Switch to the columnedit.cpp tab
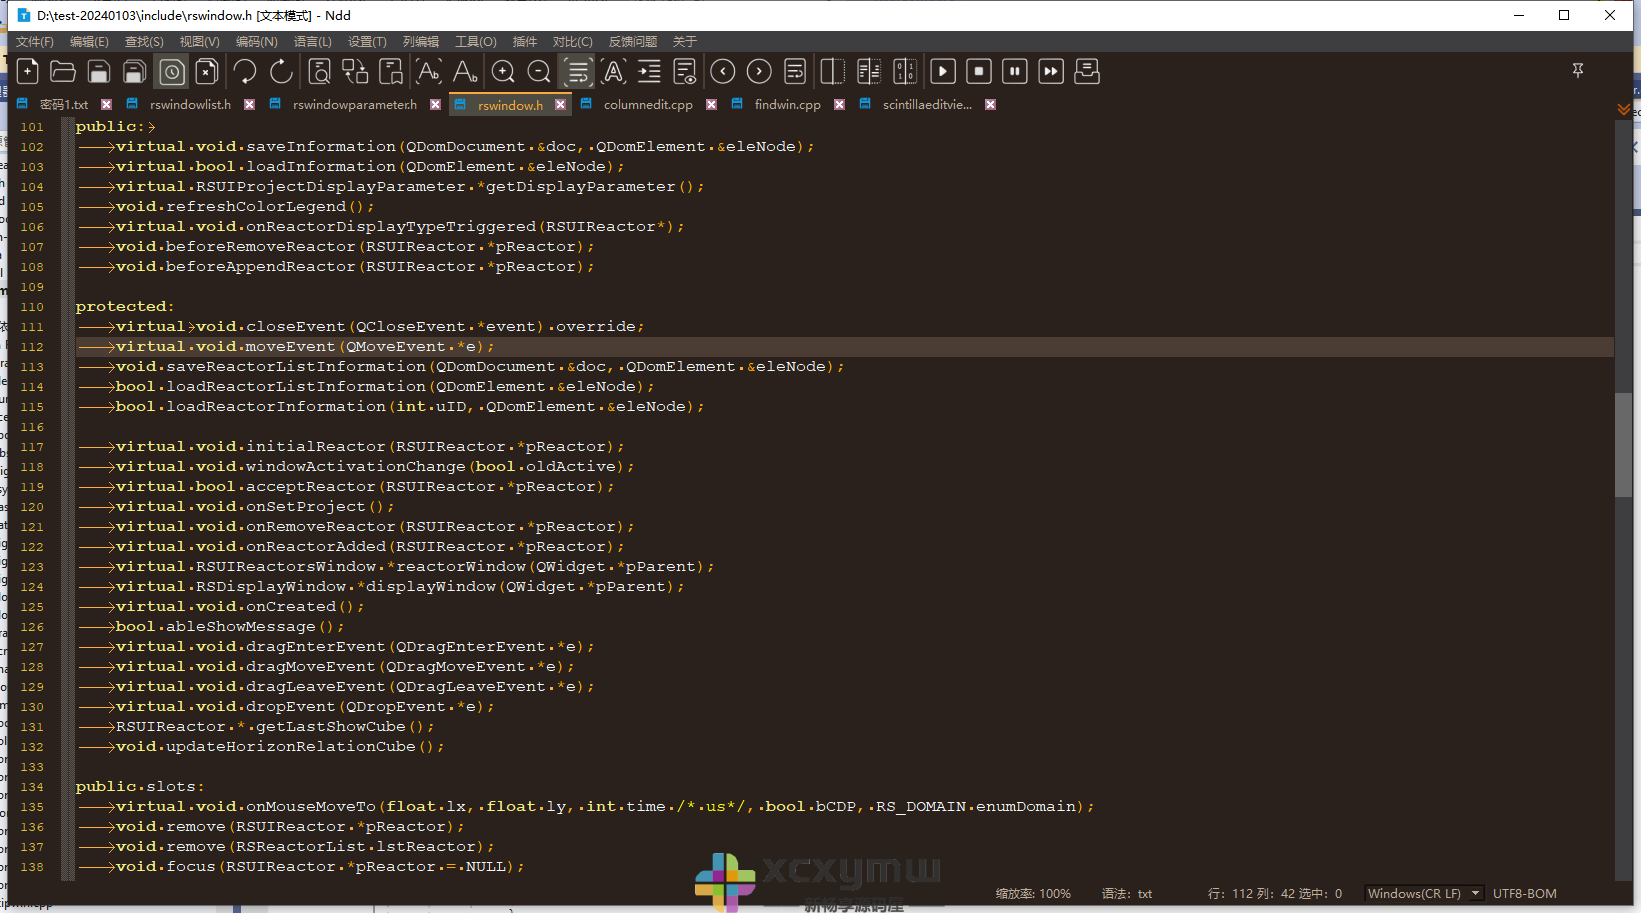Viewport: 1641px width, 913px height. [x=647, y=105]
